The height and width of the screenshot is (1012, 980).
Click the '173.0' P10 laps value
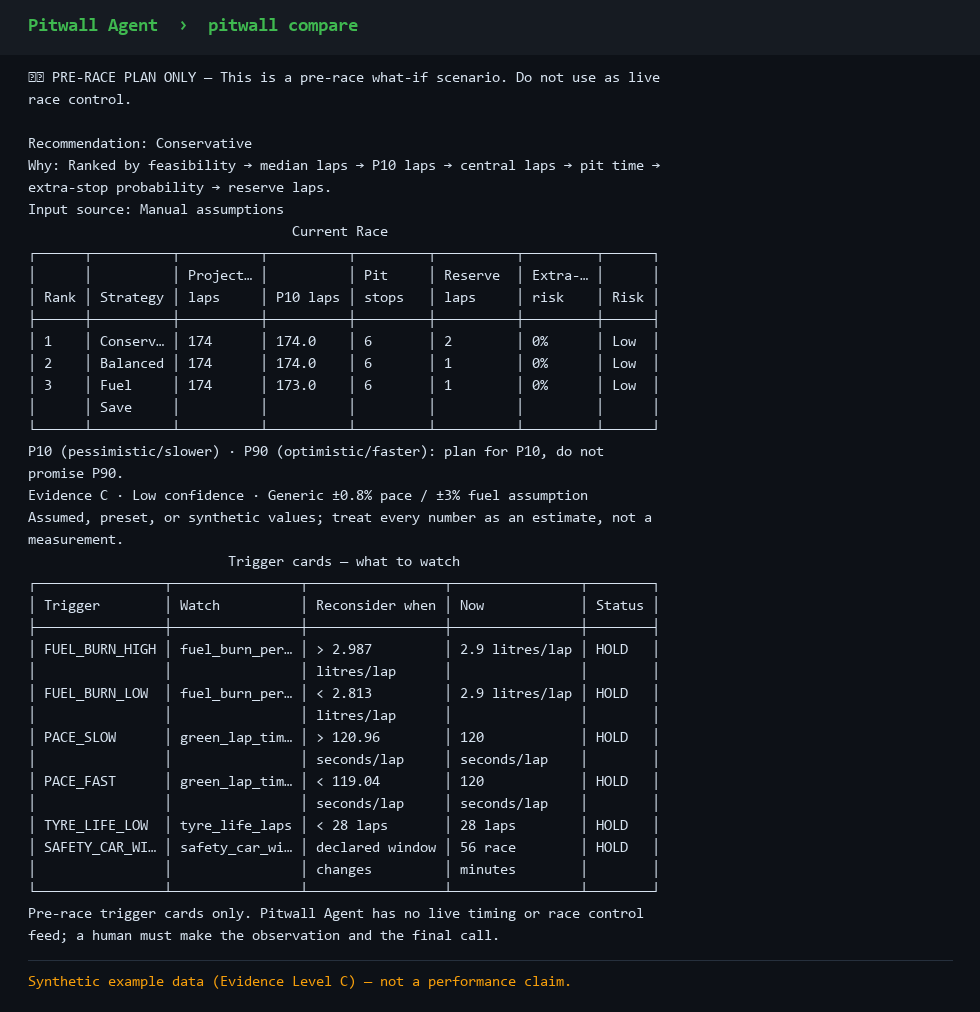point(296,385)
